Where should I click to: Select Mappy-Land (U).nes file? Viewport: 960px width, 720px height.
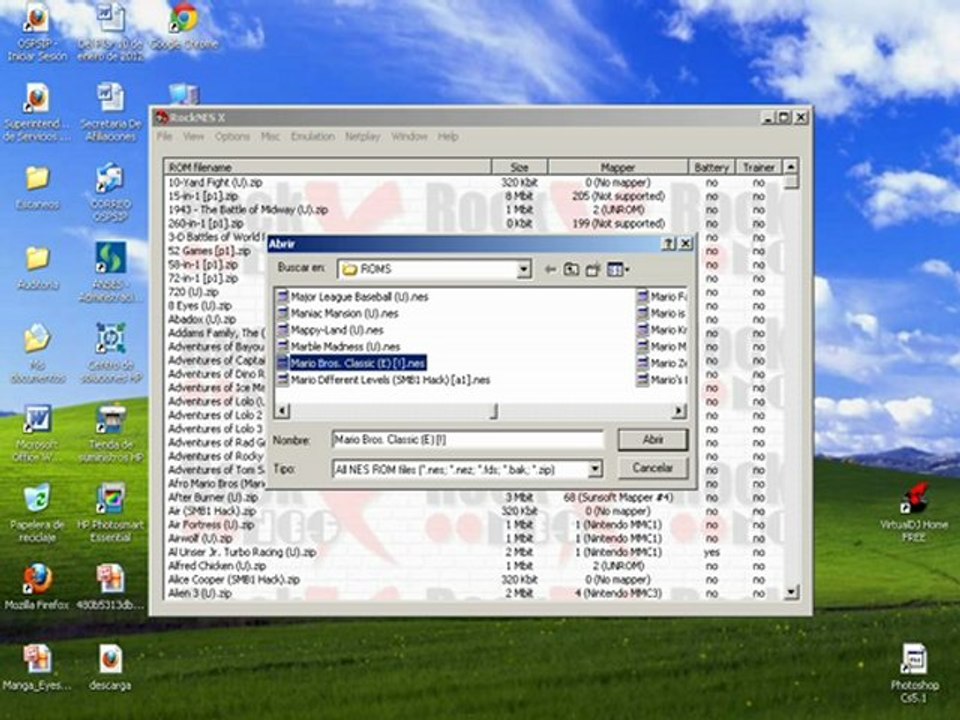[x=330, y=330]
